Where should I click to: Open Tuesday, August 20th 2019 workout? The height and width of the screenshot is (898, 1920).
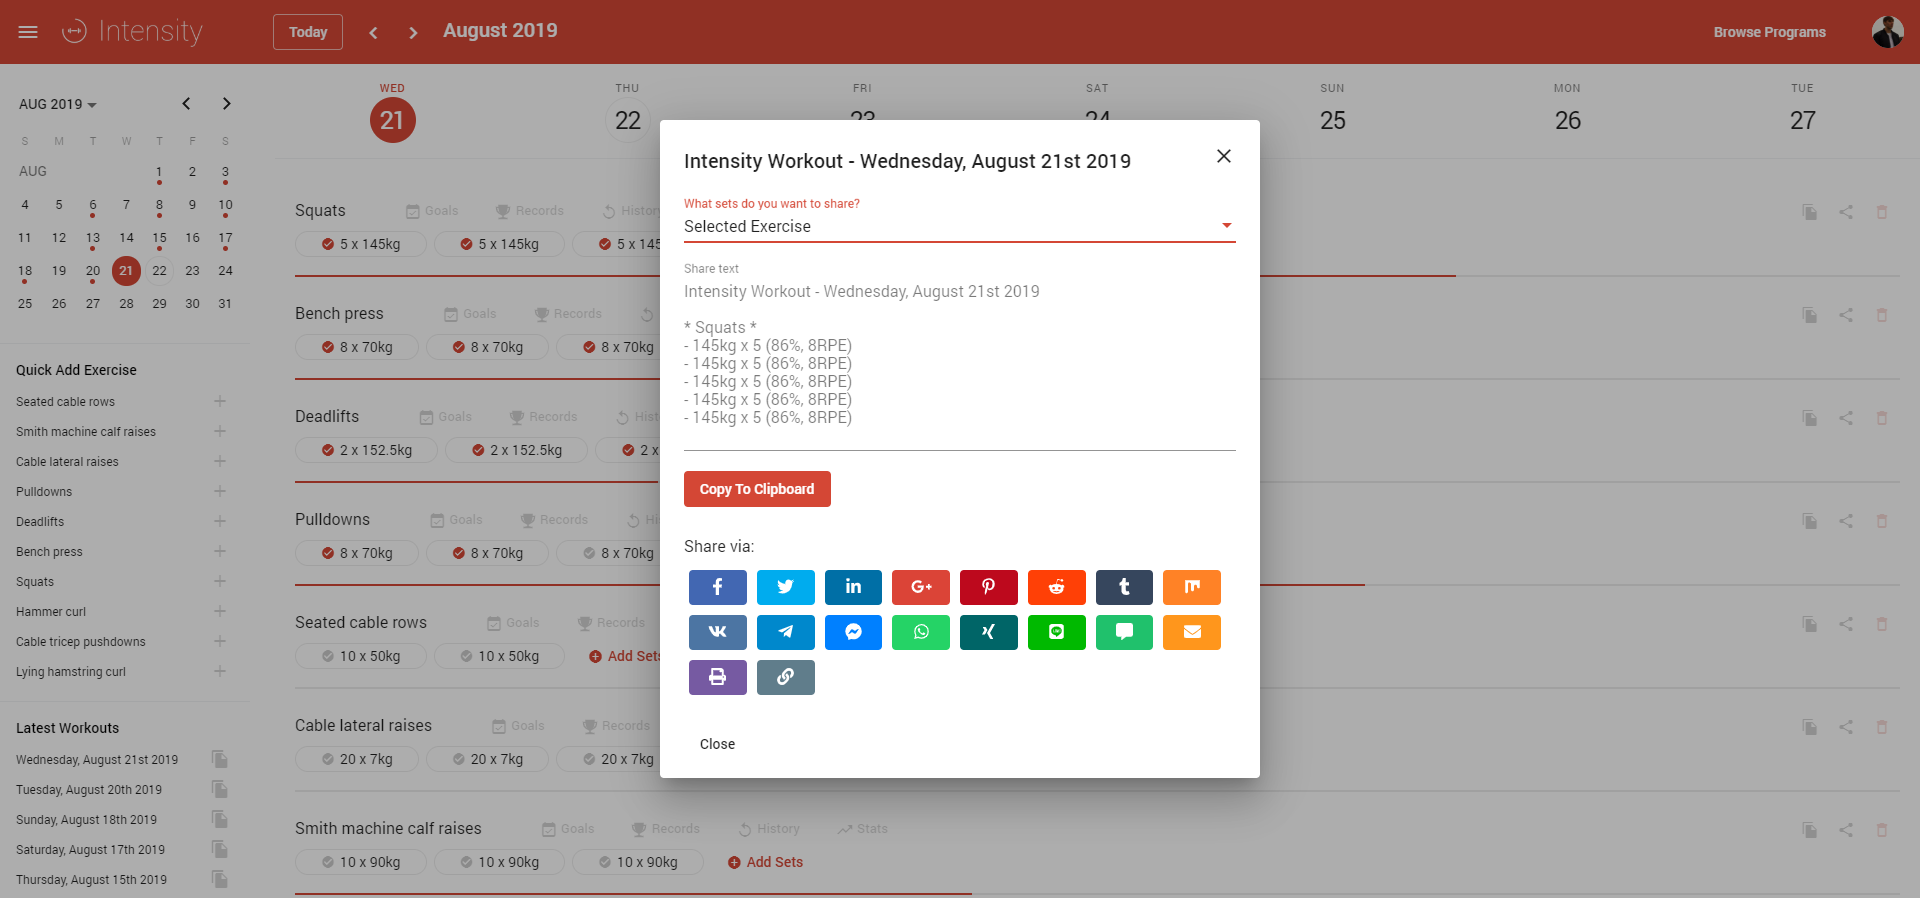pyautogui.click(x=89, y=790)
